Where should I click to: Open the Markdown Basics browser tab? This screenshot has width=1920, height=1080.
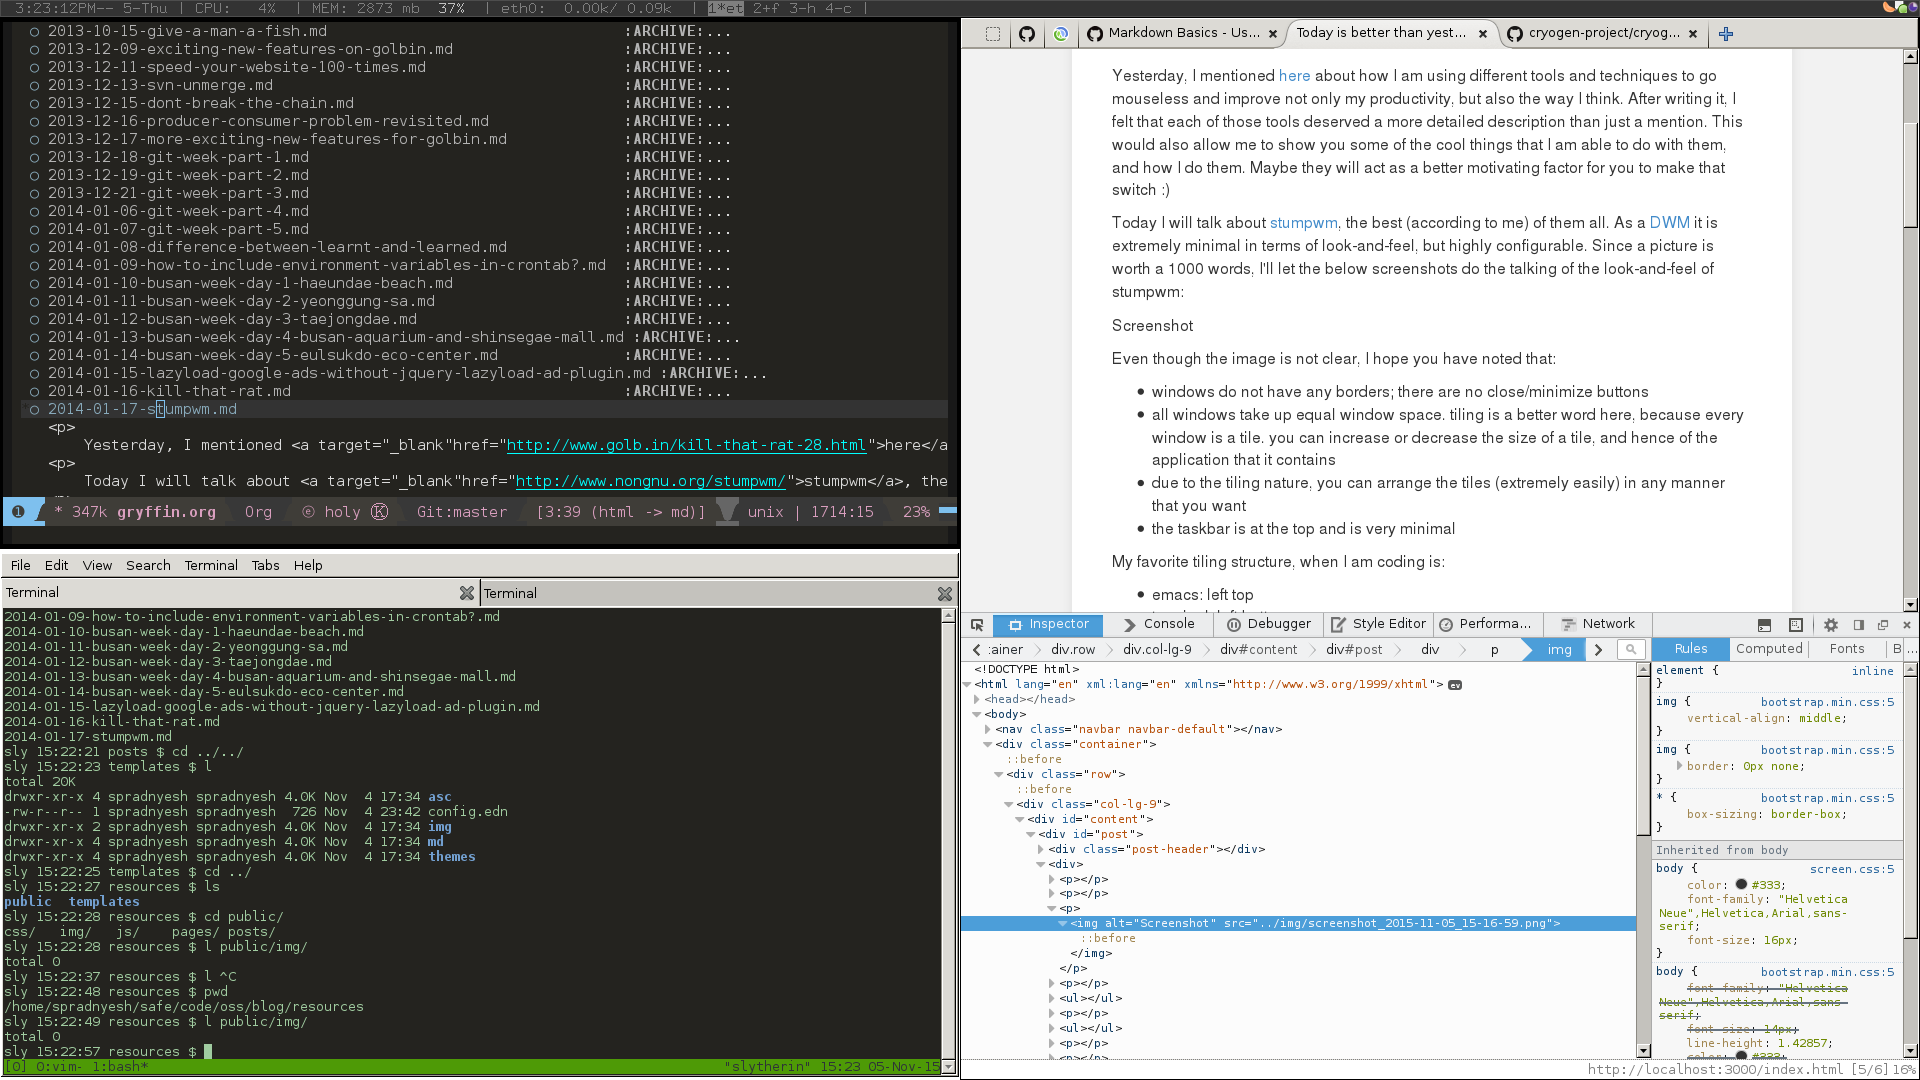point(1178,32)
